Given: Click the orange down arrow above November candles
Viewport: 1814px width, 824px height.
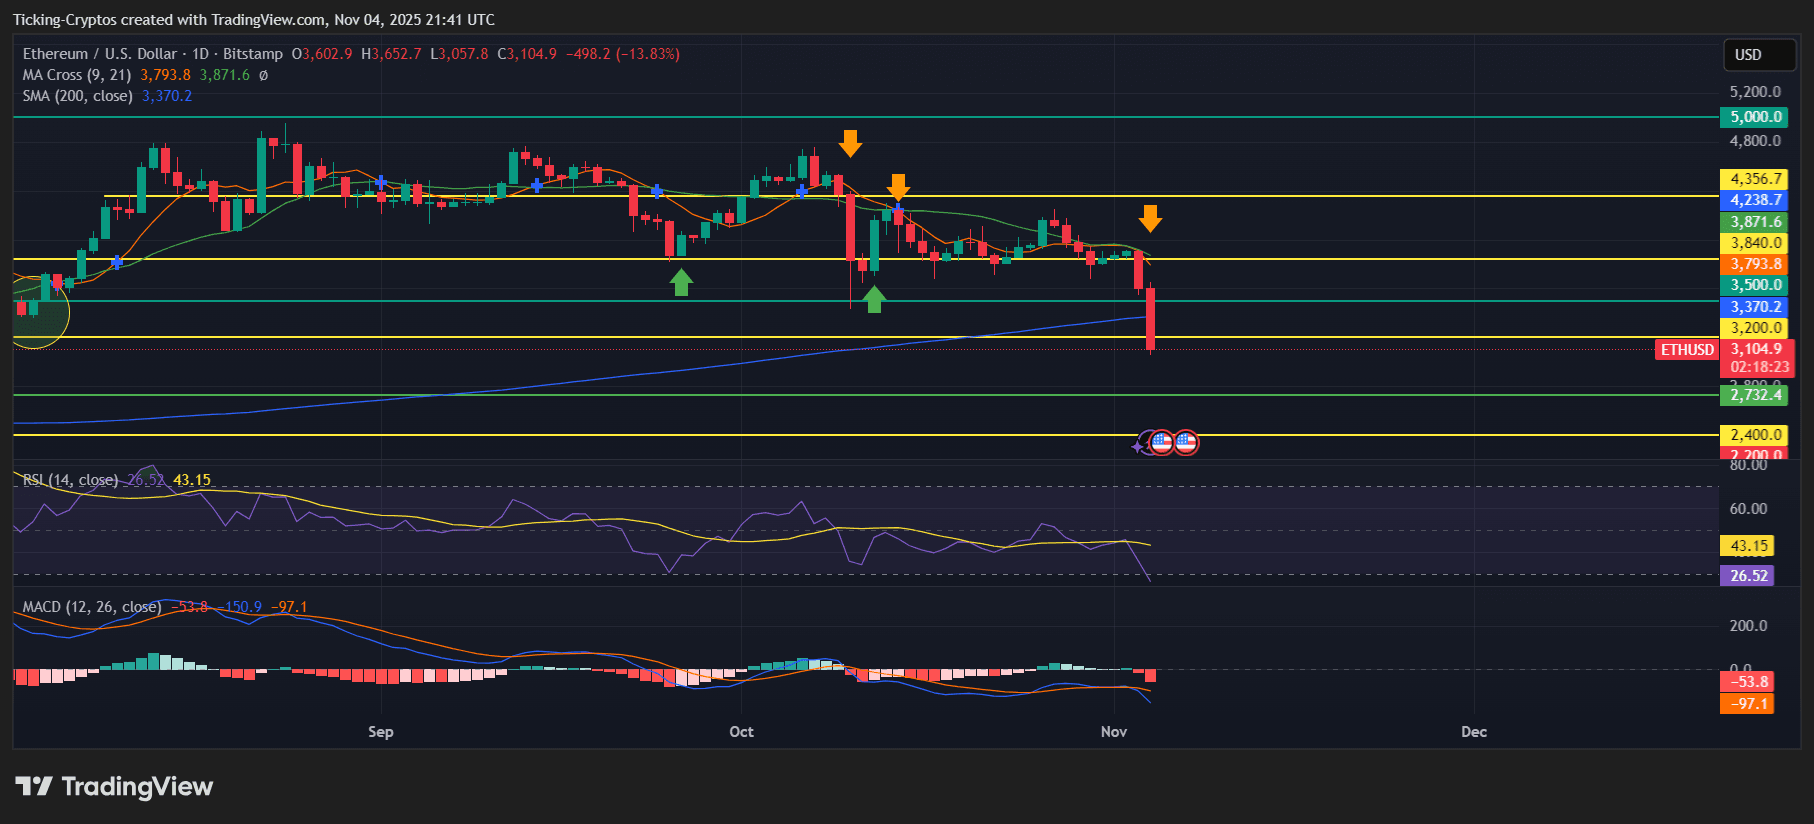Looking at the screenshot, I should (1150, 218).
